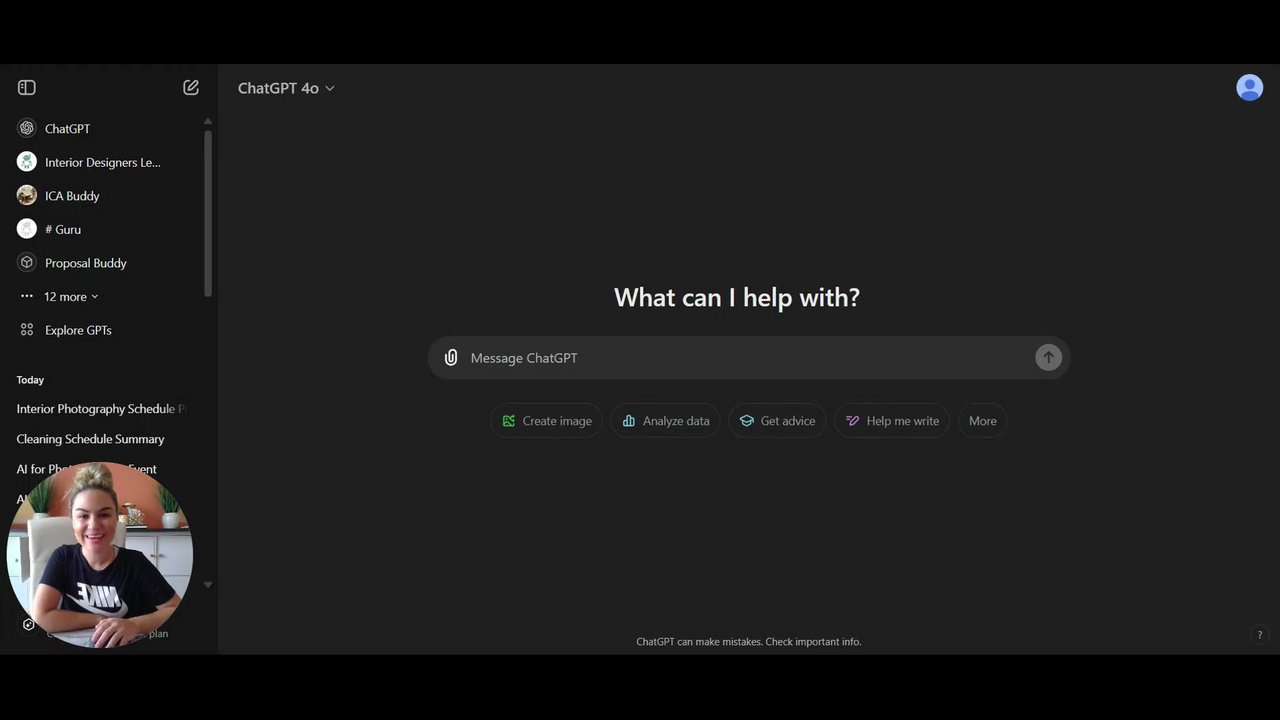Screen dimensions: 1280x720
Task: Click the Explore GPTs grid icon
Action: click(27, 330)
